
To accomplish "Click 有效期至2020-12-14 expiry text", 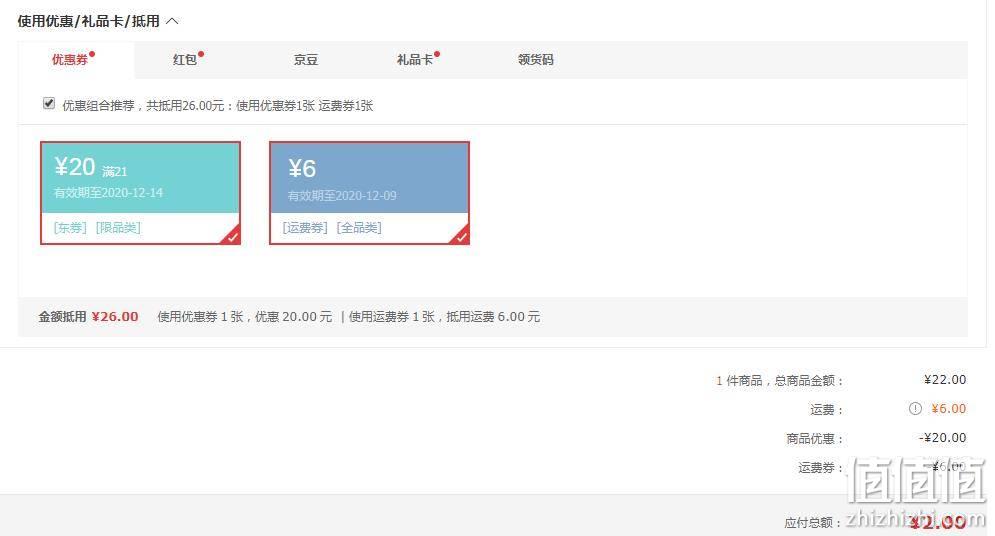I will 109,193.
